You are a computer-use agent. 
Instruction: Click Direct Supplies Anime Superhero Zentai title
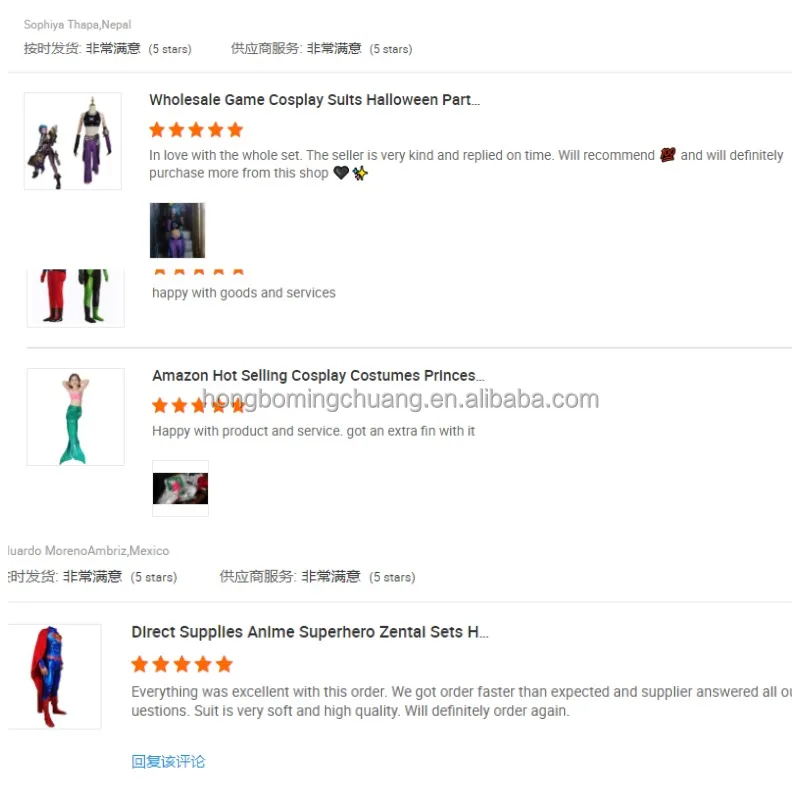tap(310, 632)
